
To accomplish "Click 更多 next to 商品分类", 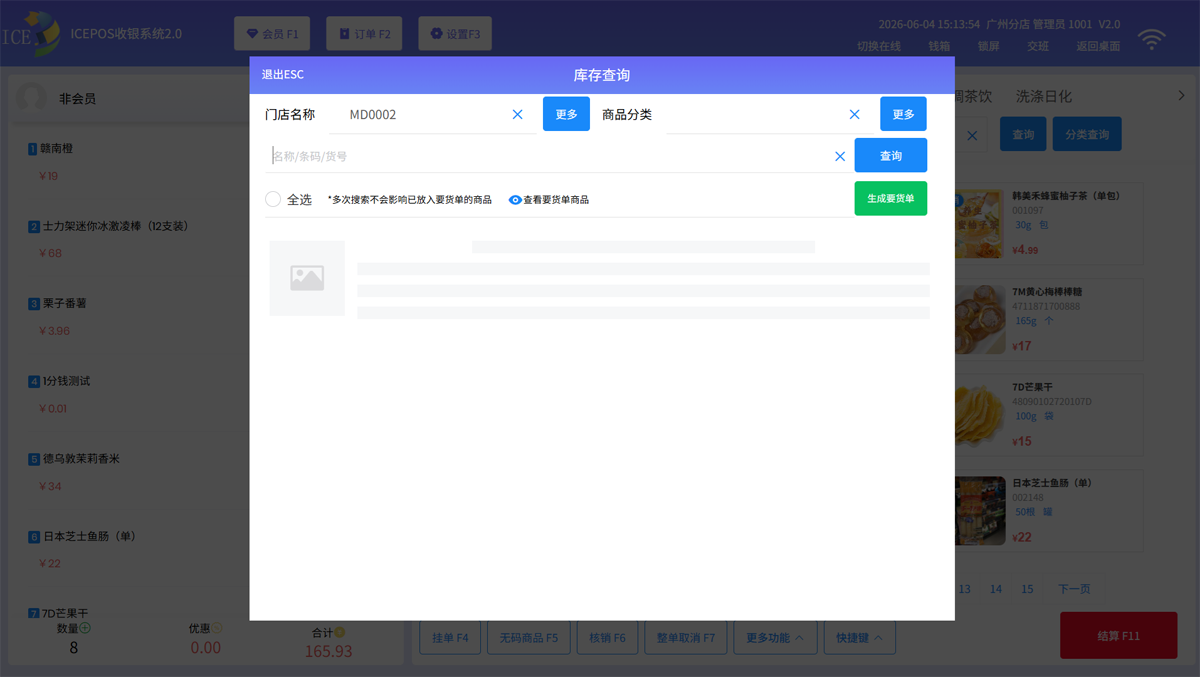I will (903, 114).
